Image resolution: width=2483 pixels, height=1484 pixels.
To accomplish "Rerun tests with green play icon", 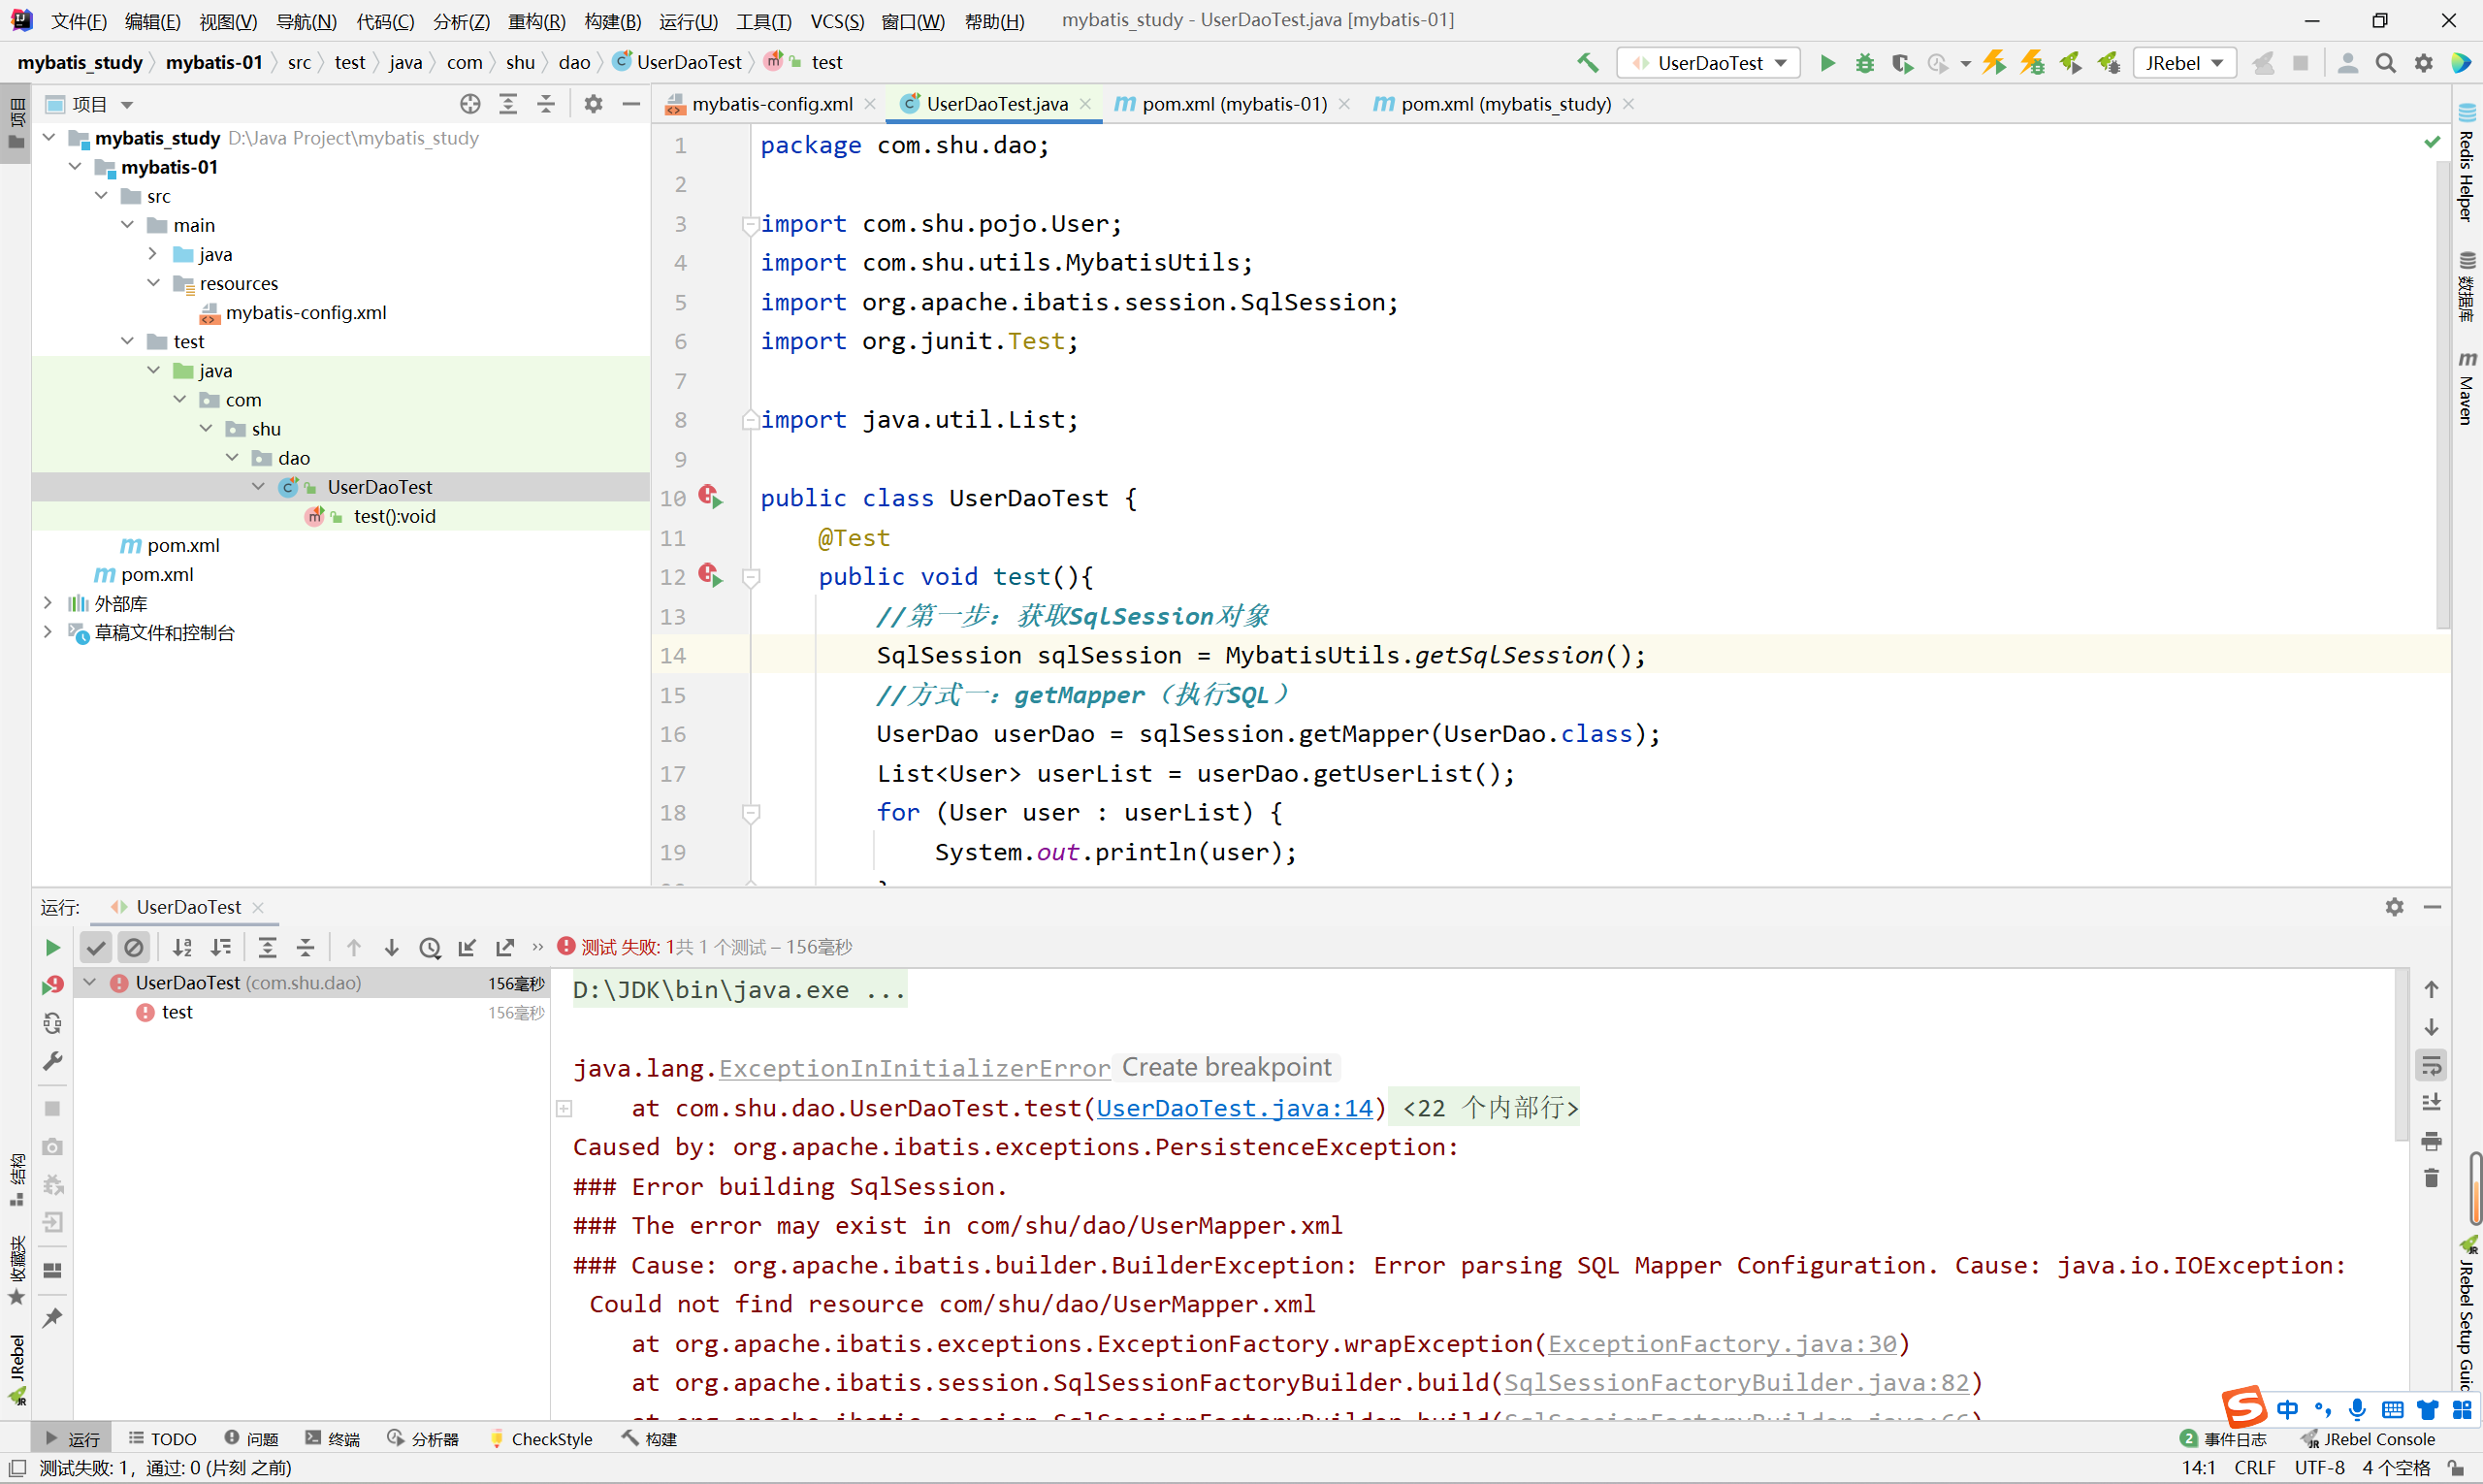I will 52,947.
